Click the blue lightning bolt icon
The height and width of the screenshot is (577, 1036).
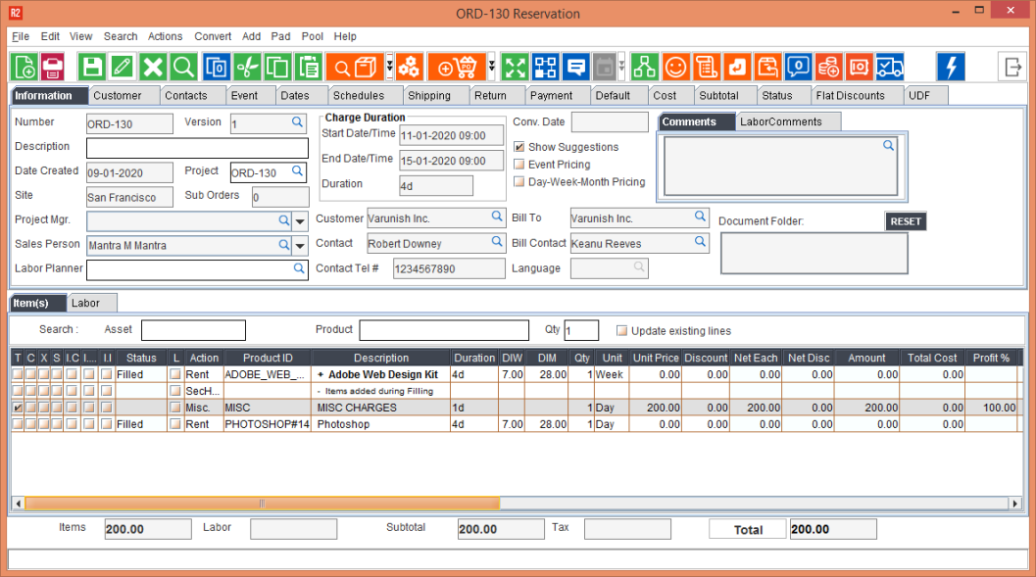point(950,67)
